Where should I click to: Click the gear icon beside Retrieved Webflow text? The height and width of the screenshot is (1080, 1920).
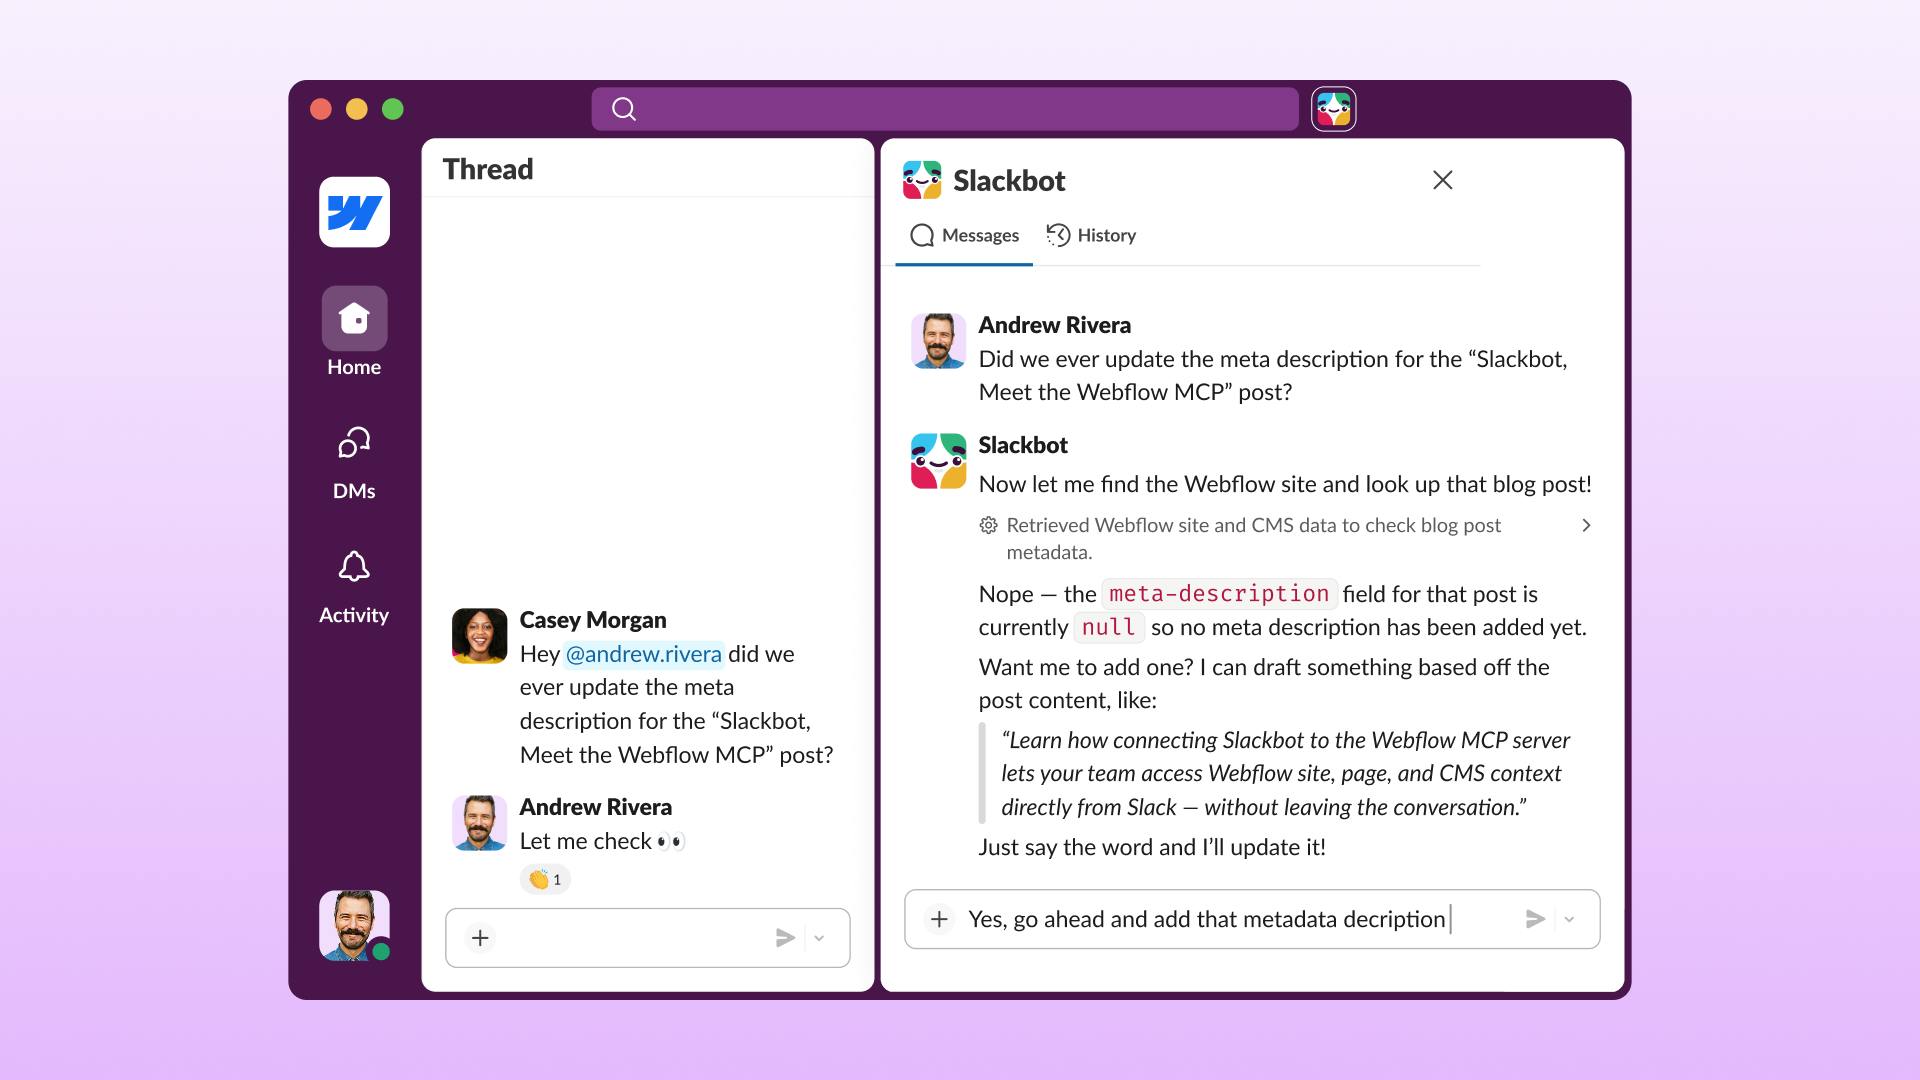tap(988, 525)
